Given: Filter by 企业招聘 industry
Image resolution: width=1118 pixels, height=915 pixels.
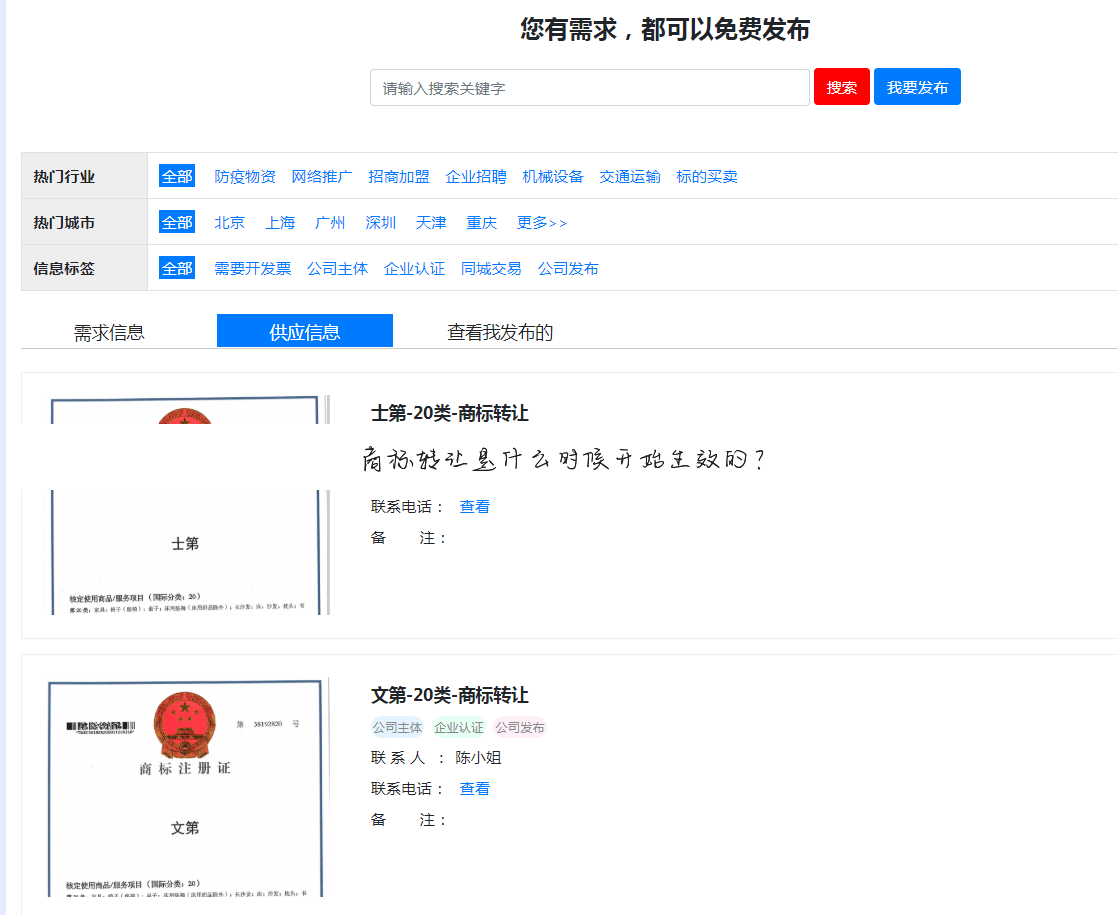Looking at the screenshot, I should (x=476, y=176).
